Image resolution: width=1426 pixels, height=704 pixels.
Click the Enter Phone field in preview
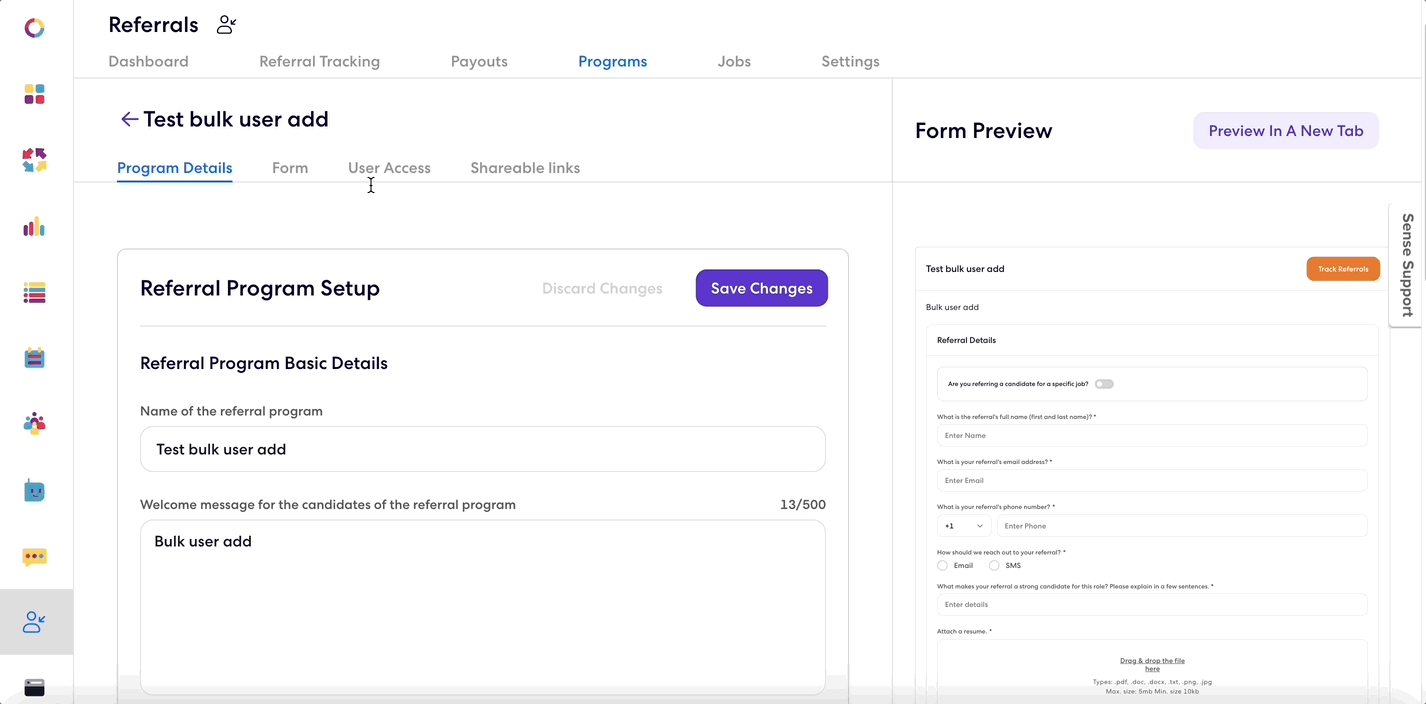pos(1181,526)
